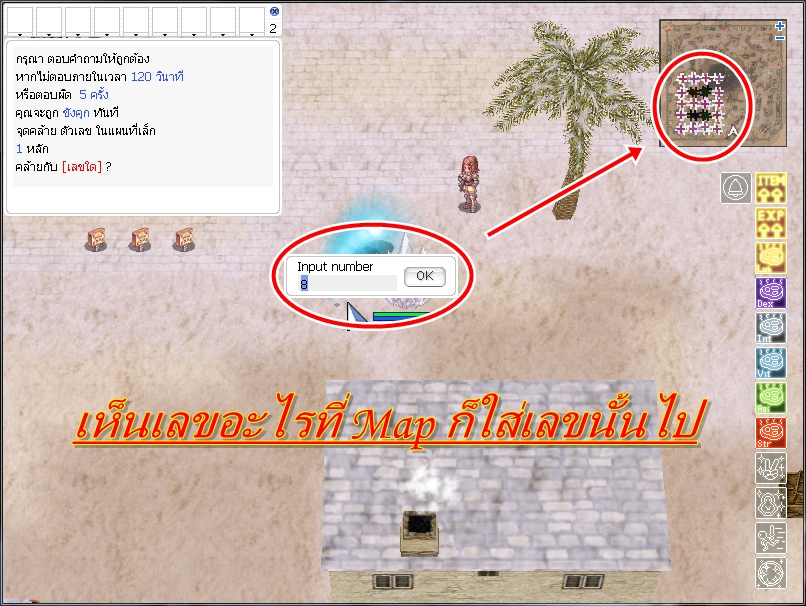
Task: Open the seventh hotkey slot's dropdown arrow
Action: pos(194,35)
